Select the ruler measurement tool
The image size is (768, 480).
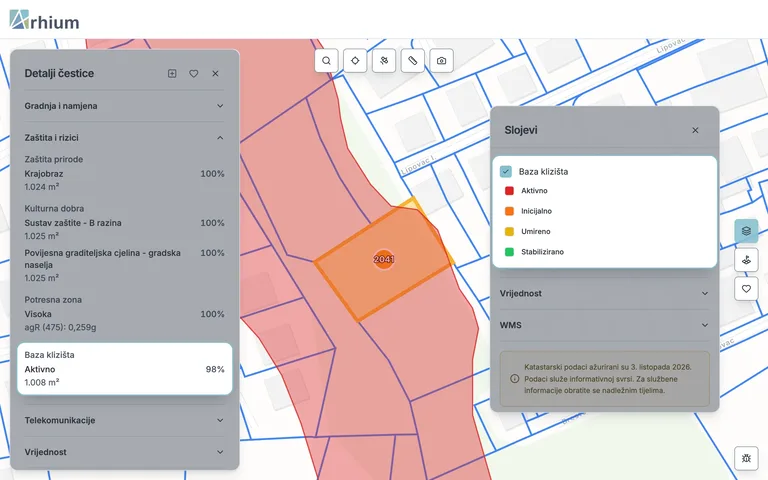[x=413, y=61]
